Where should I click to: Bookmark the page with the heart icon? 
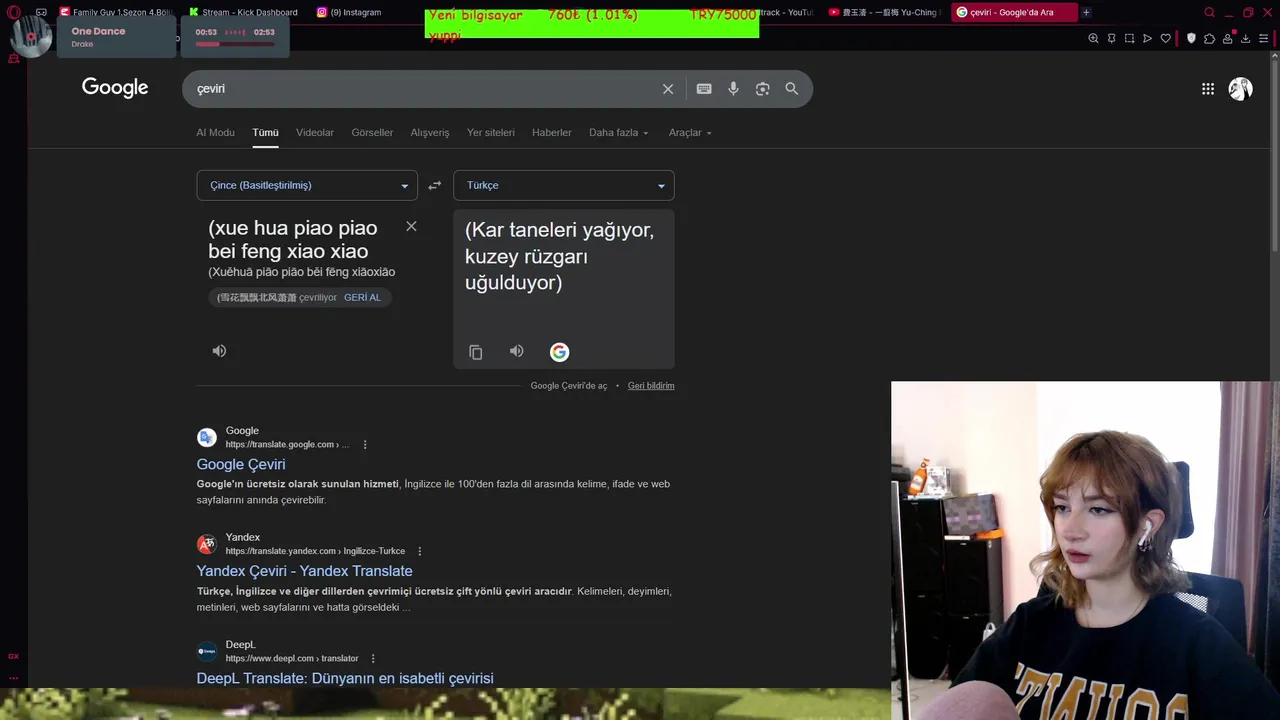pyautogui.click(x=1165, y=38)
